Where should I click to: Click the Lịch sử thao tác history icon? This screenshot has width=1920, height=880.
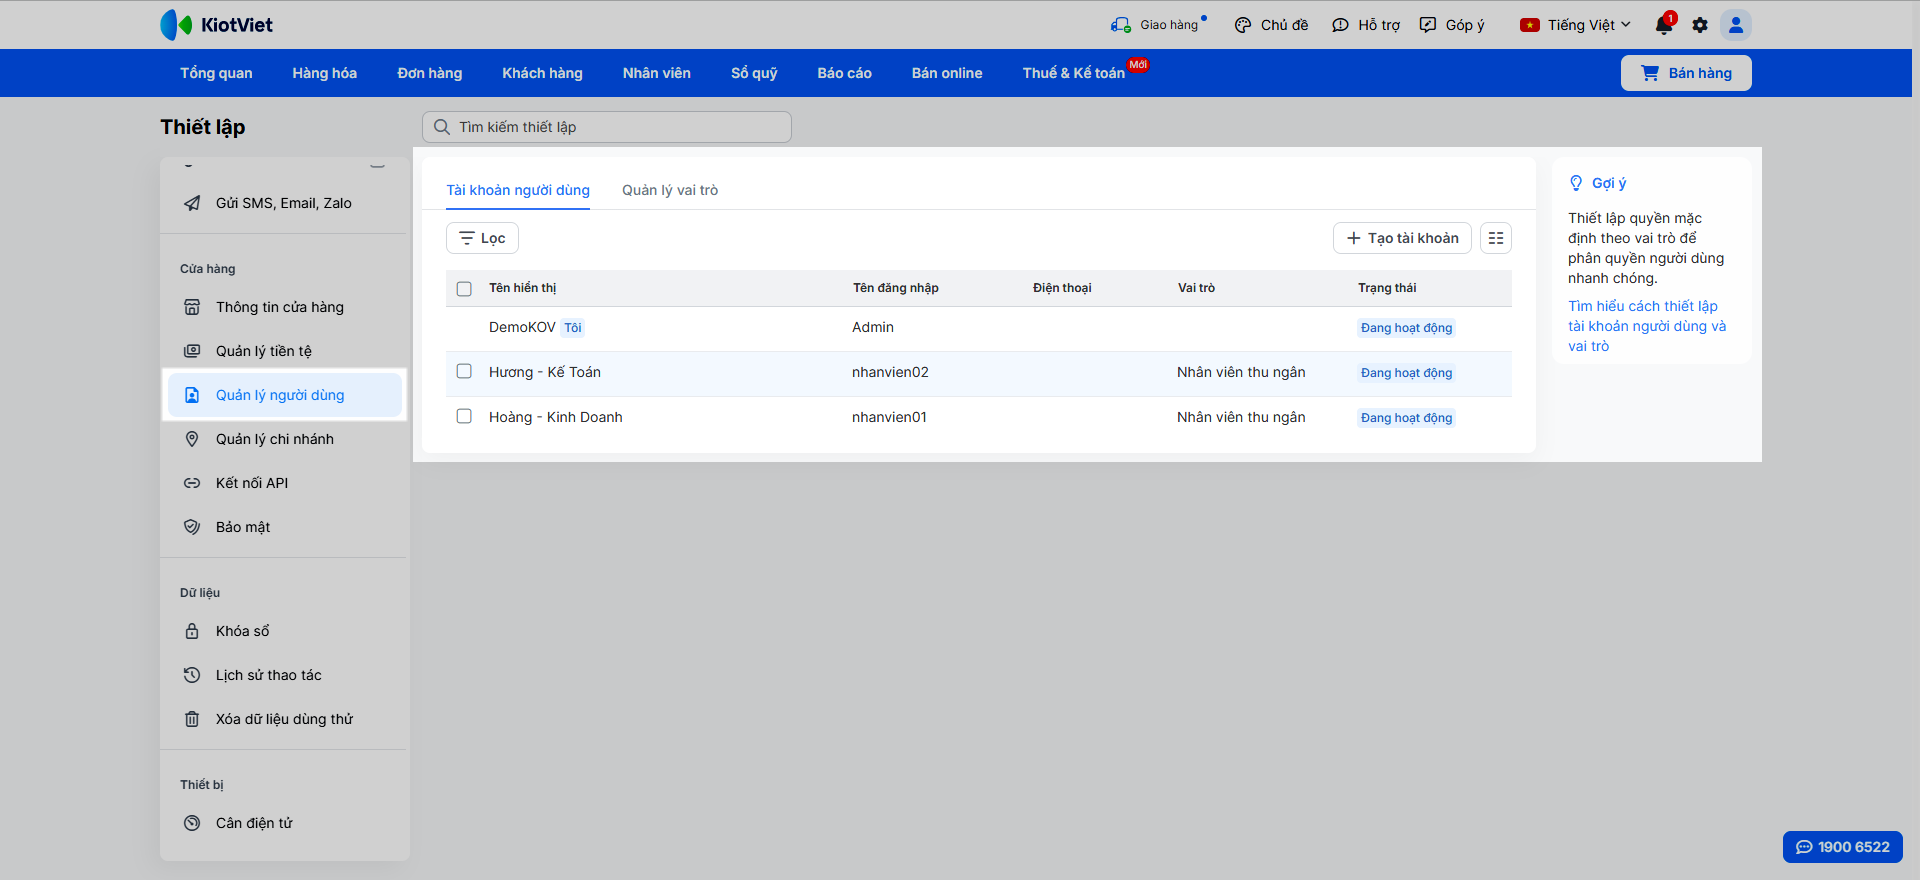click(x=192, y=675)
